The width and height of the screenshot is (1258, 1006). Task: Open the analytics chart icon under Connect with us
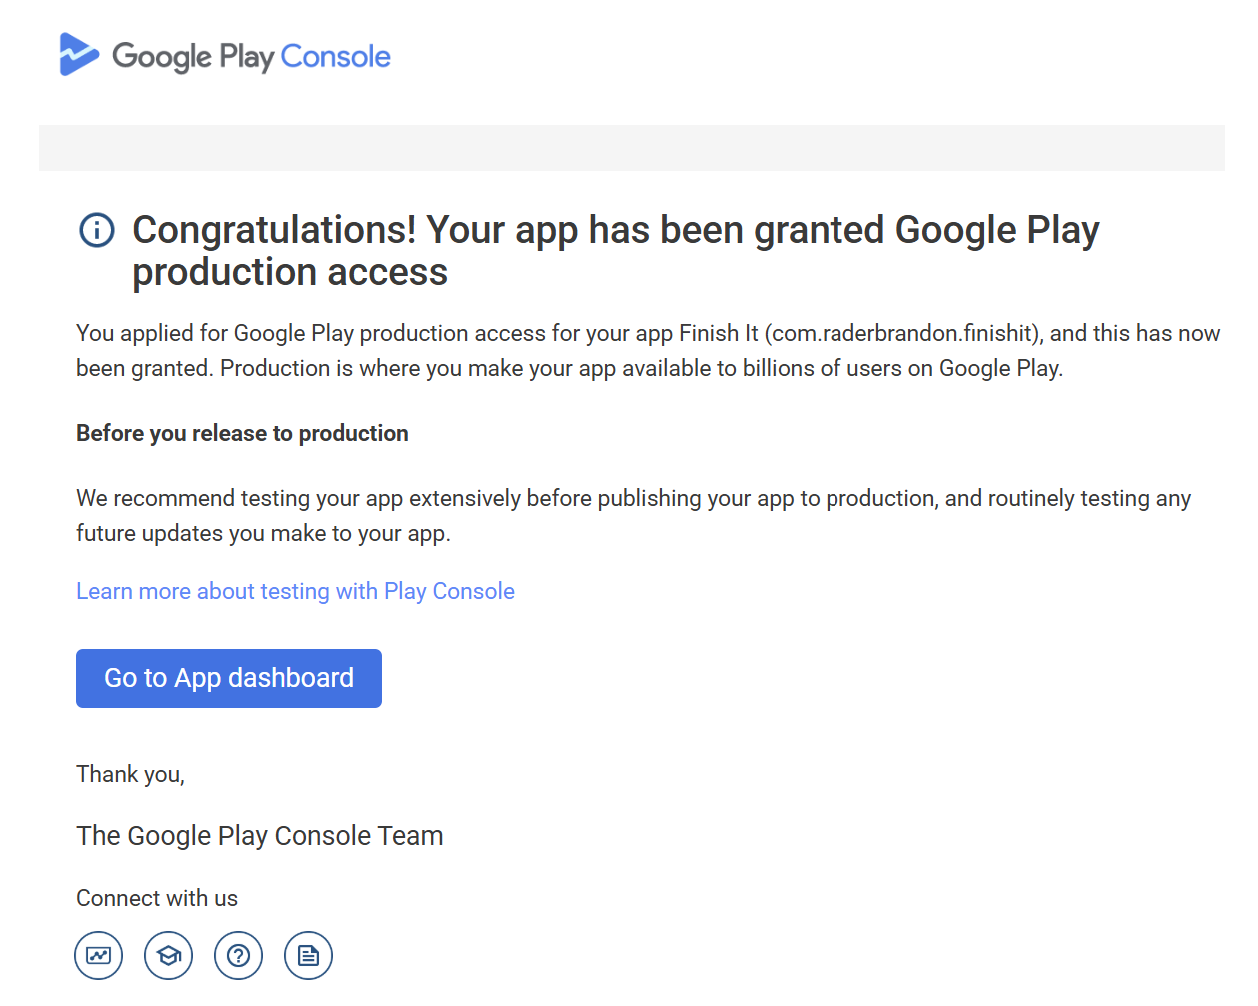click(x=98, y=955)
